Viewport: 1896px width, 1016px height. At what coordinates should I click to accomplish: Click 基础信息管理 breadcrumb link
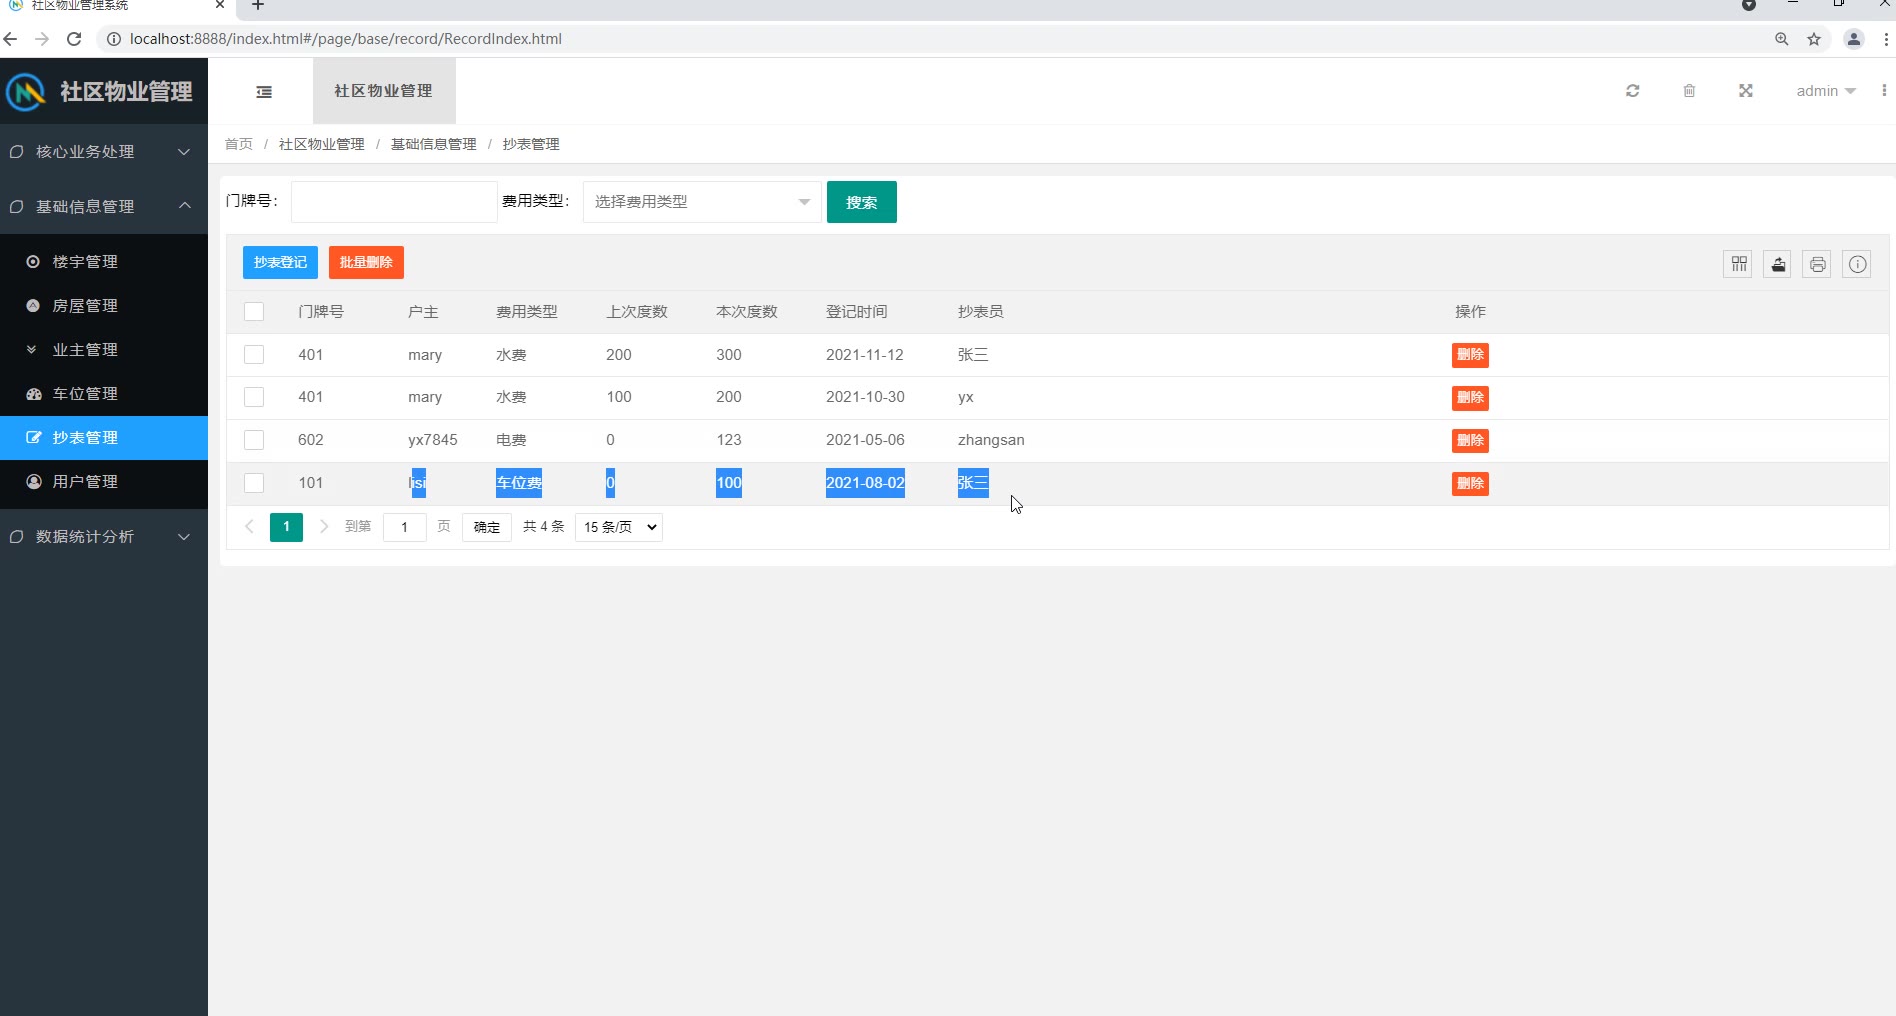point(433,144)
